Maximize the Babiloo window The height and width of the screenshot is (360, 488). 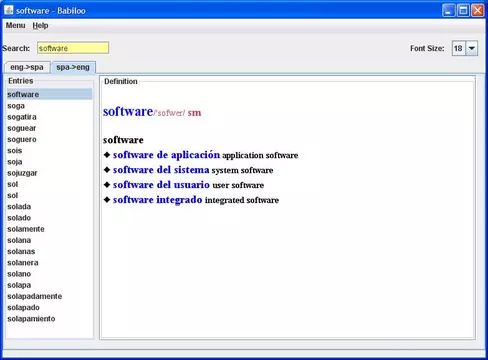463,10
